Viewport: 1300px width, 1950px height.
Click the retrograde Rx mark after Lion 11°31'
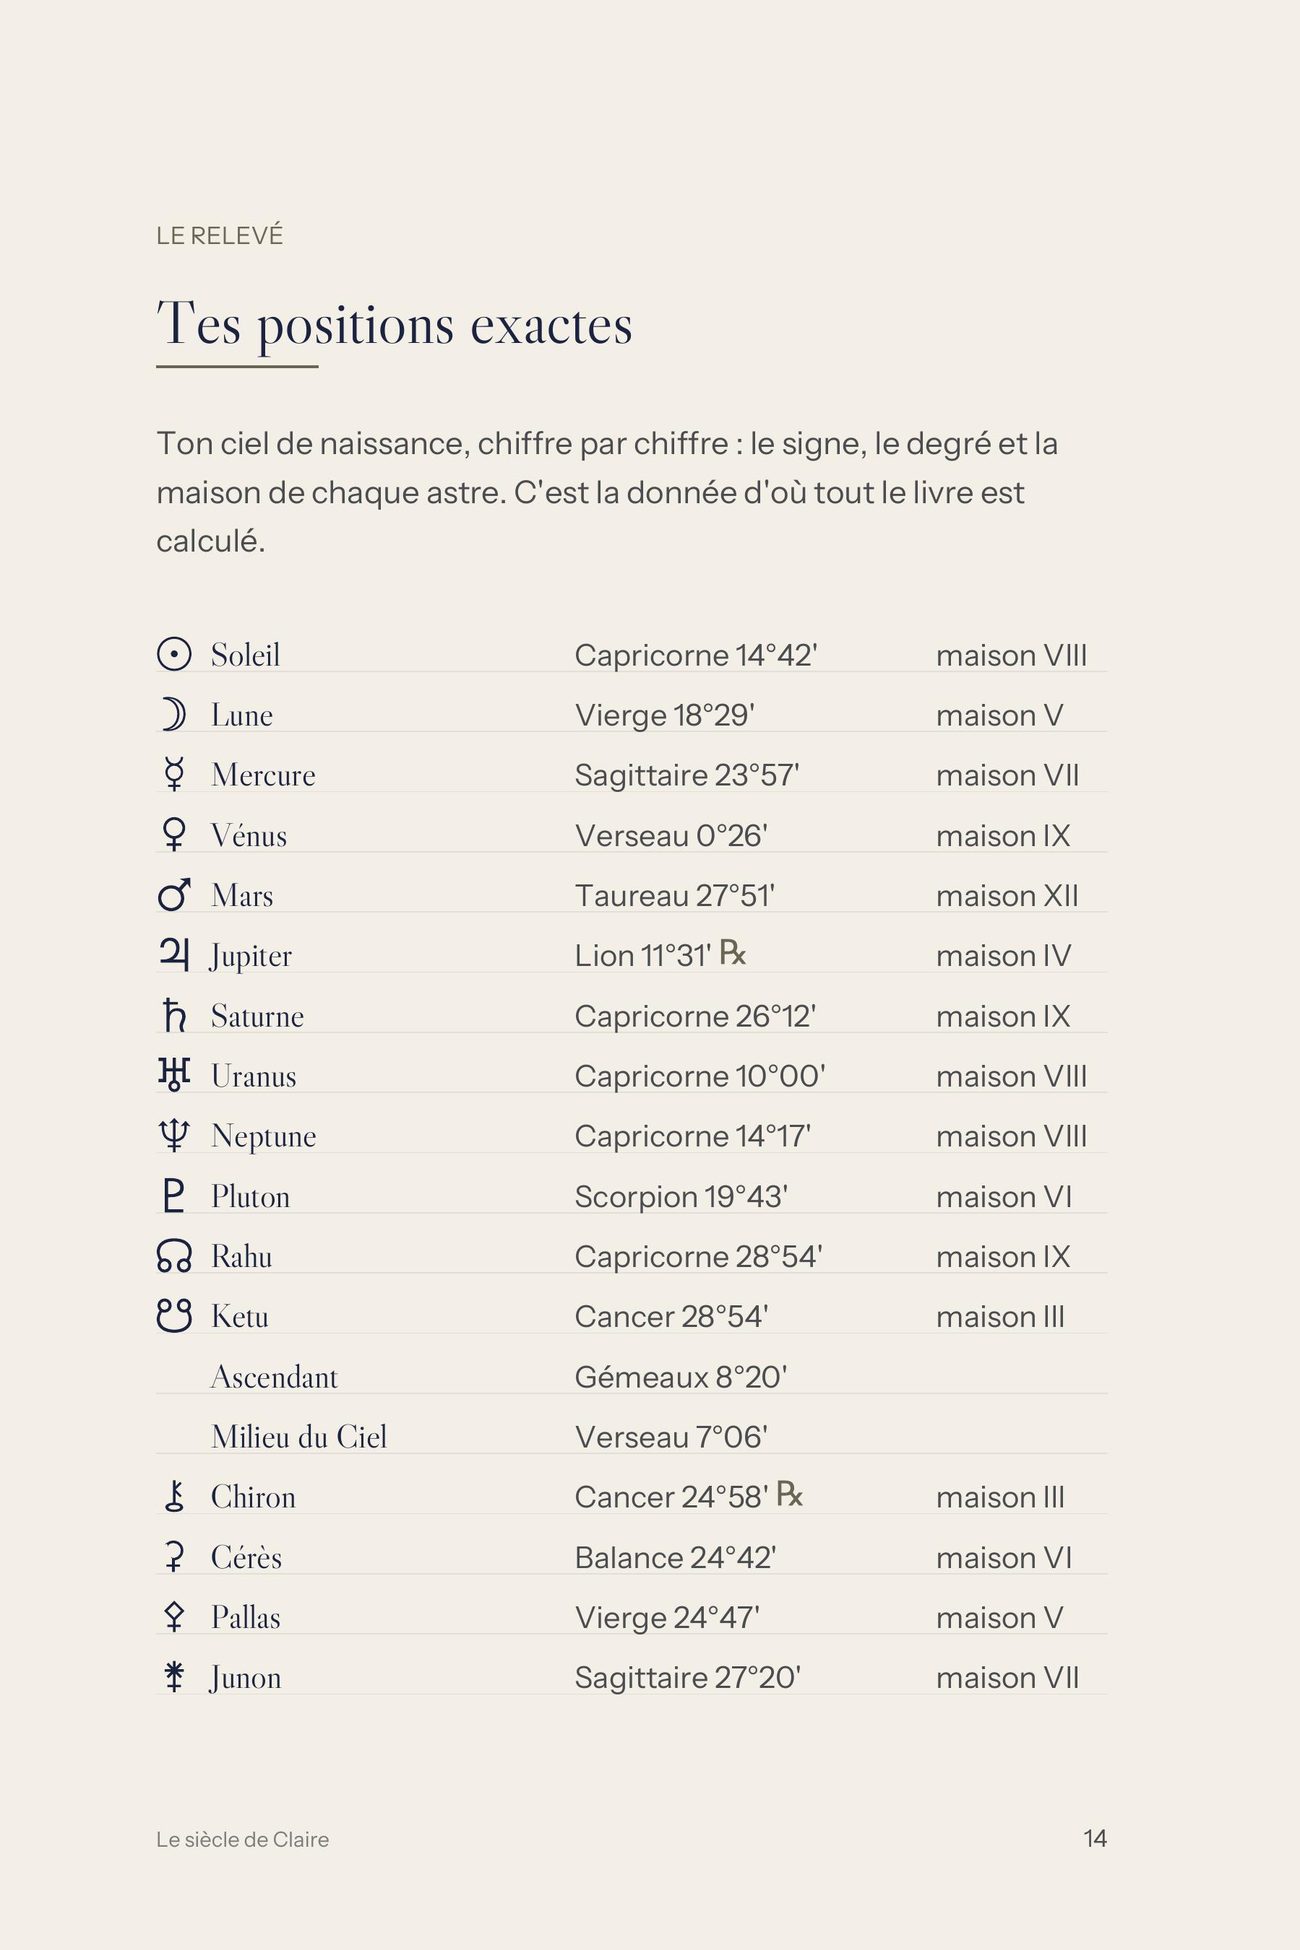[733, 952]
